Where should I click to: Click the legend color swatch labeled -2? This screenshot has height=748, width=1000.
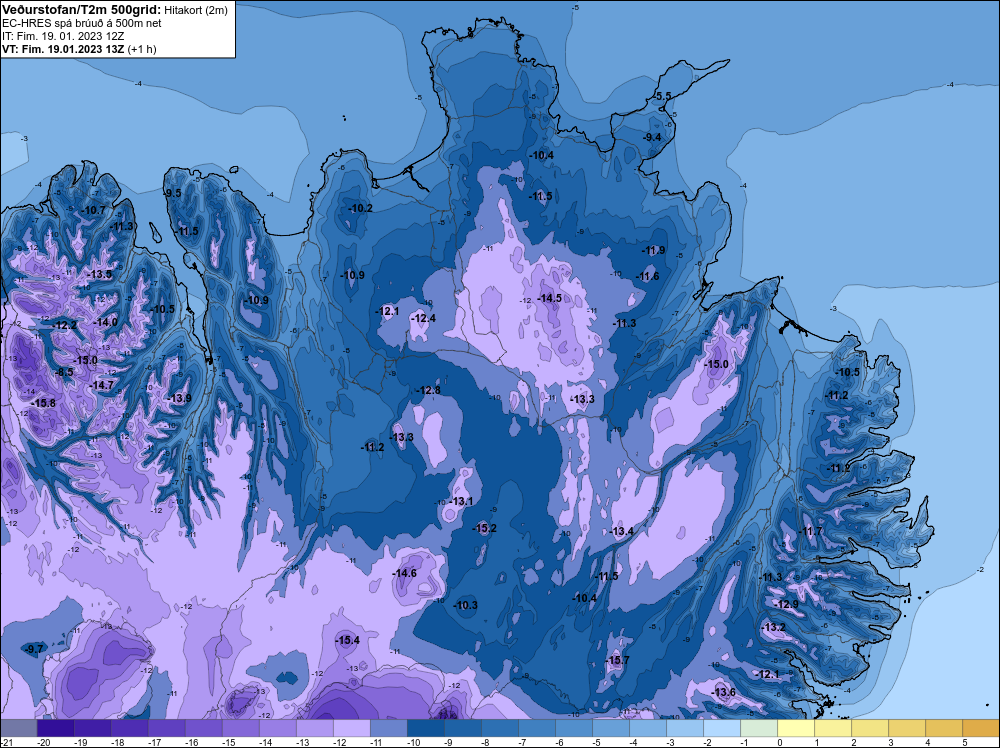coord(722,728)
